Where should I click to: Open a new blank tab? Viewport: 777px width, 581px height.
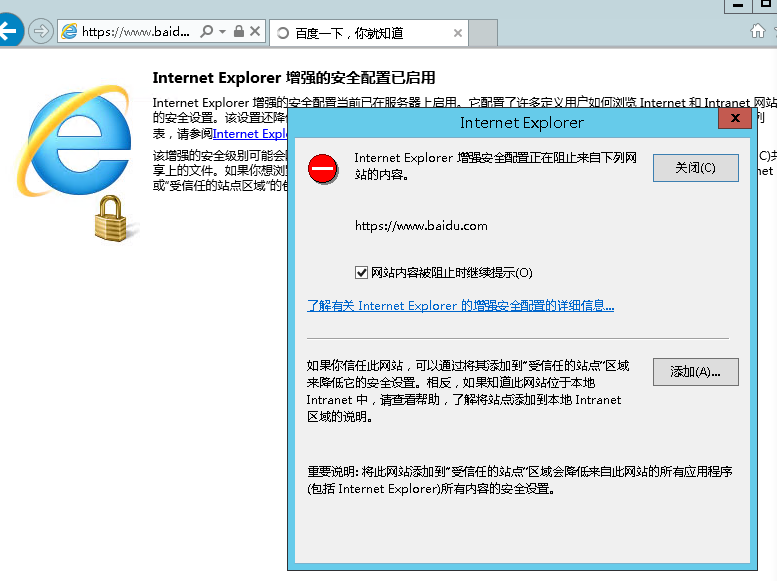[483, 33]
